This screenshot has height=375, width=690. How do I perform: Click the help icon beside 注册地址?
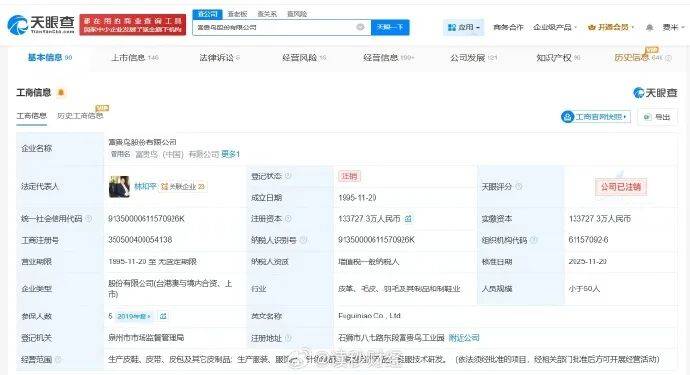tap(288, 338)
